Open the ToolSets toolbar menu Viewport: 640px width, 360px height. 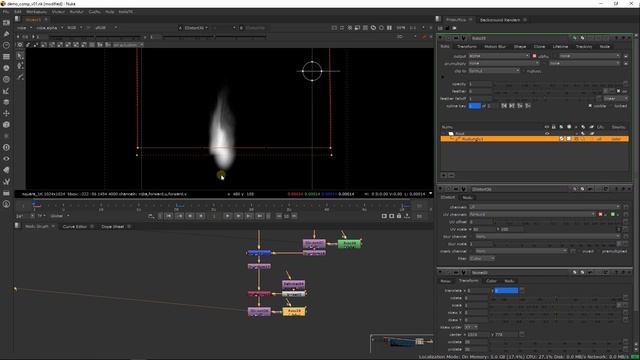click(6, 181)
